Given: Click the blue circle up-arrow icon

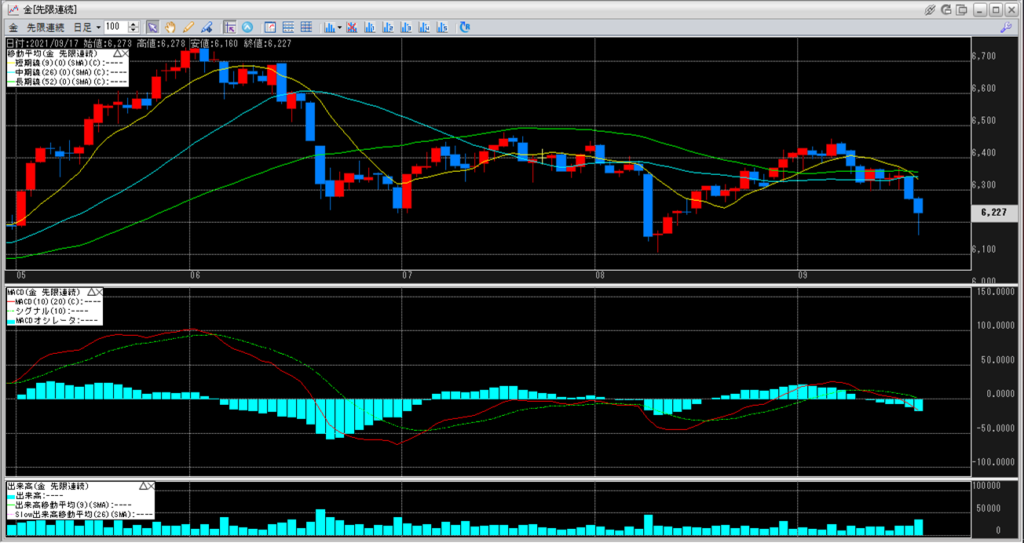Looking at the screenshot, I should coord(247,27).
